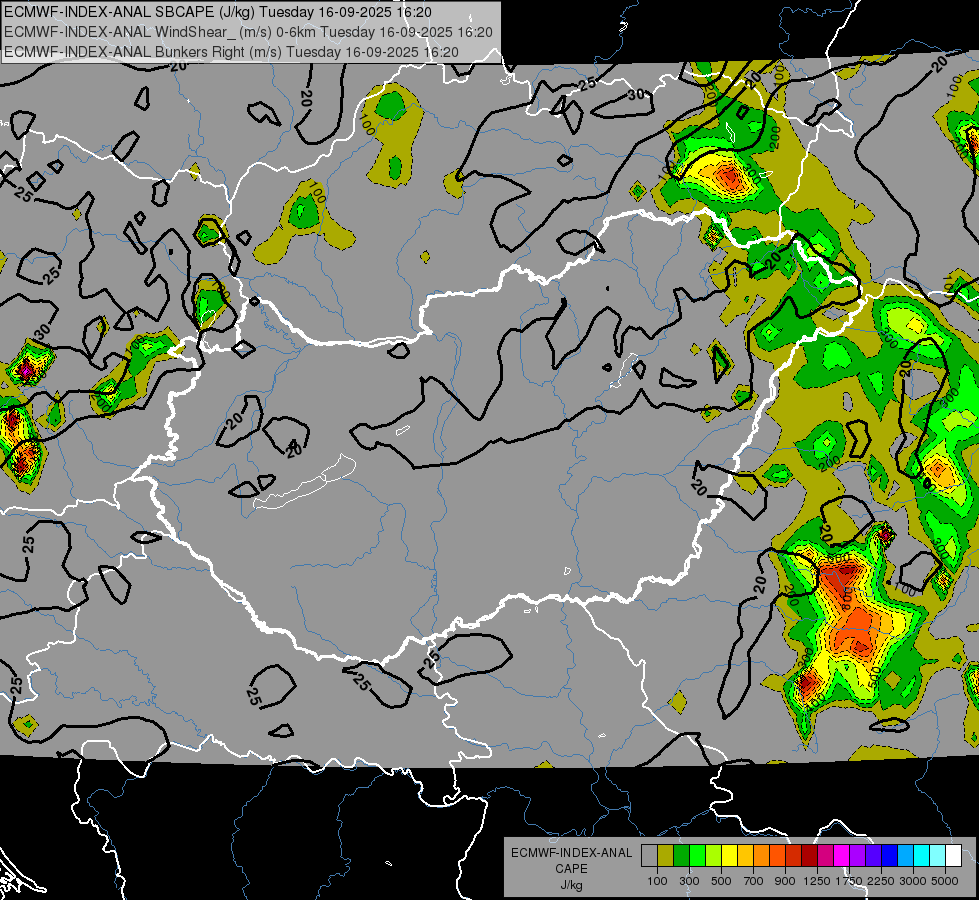The image size is (979, 900).
Task: Click the 1250 label under the legend
Action: (817, 881)
